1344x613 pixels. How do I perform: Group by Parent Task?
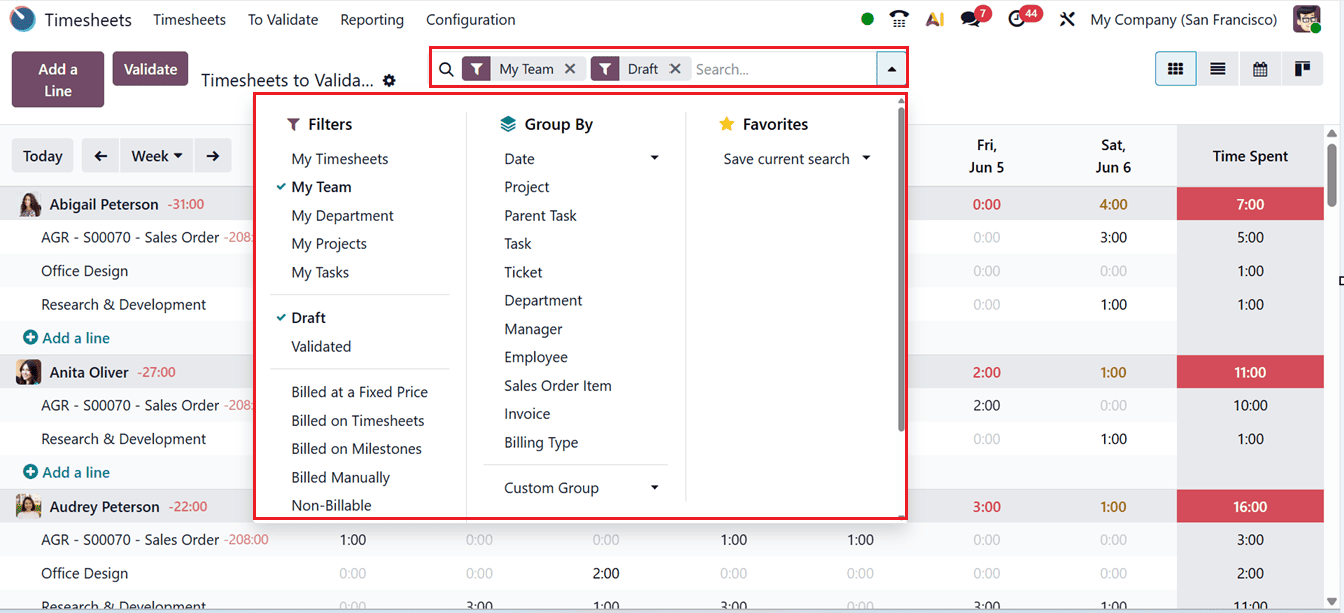click(x=541, y=216)
